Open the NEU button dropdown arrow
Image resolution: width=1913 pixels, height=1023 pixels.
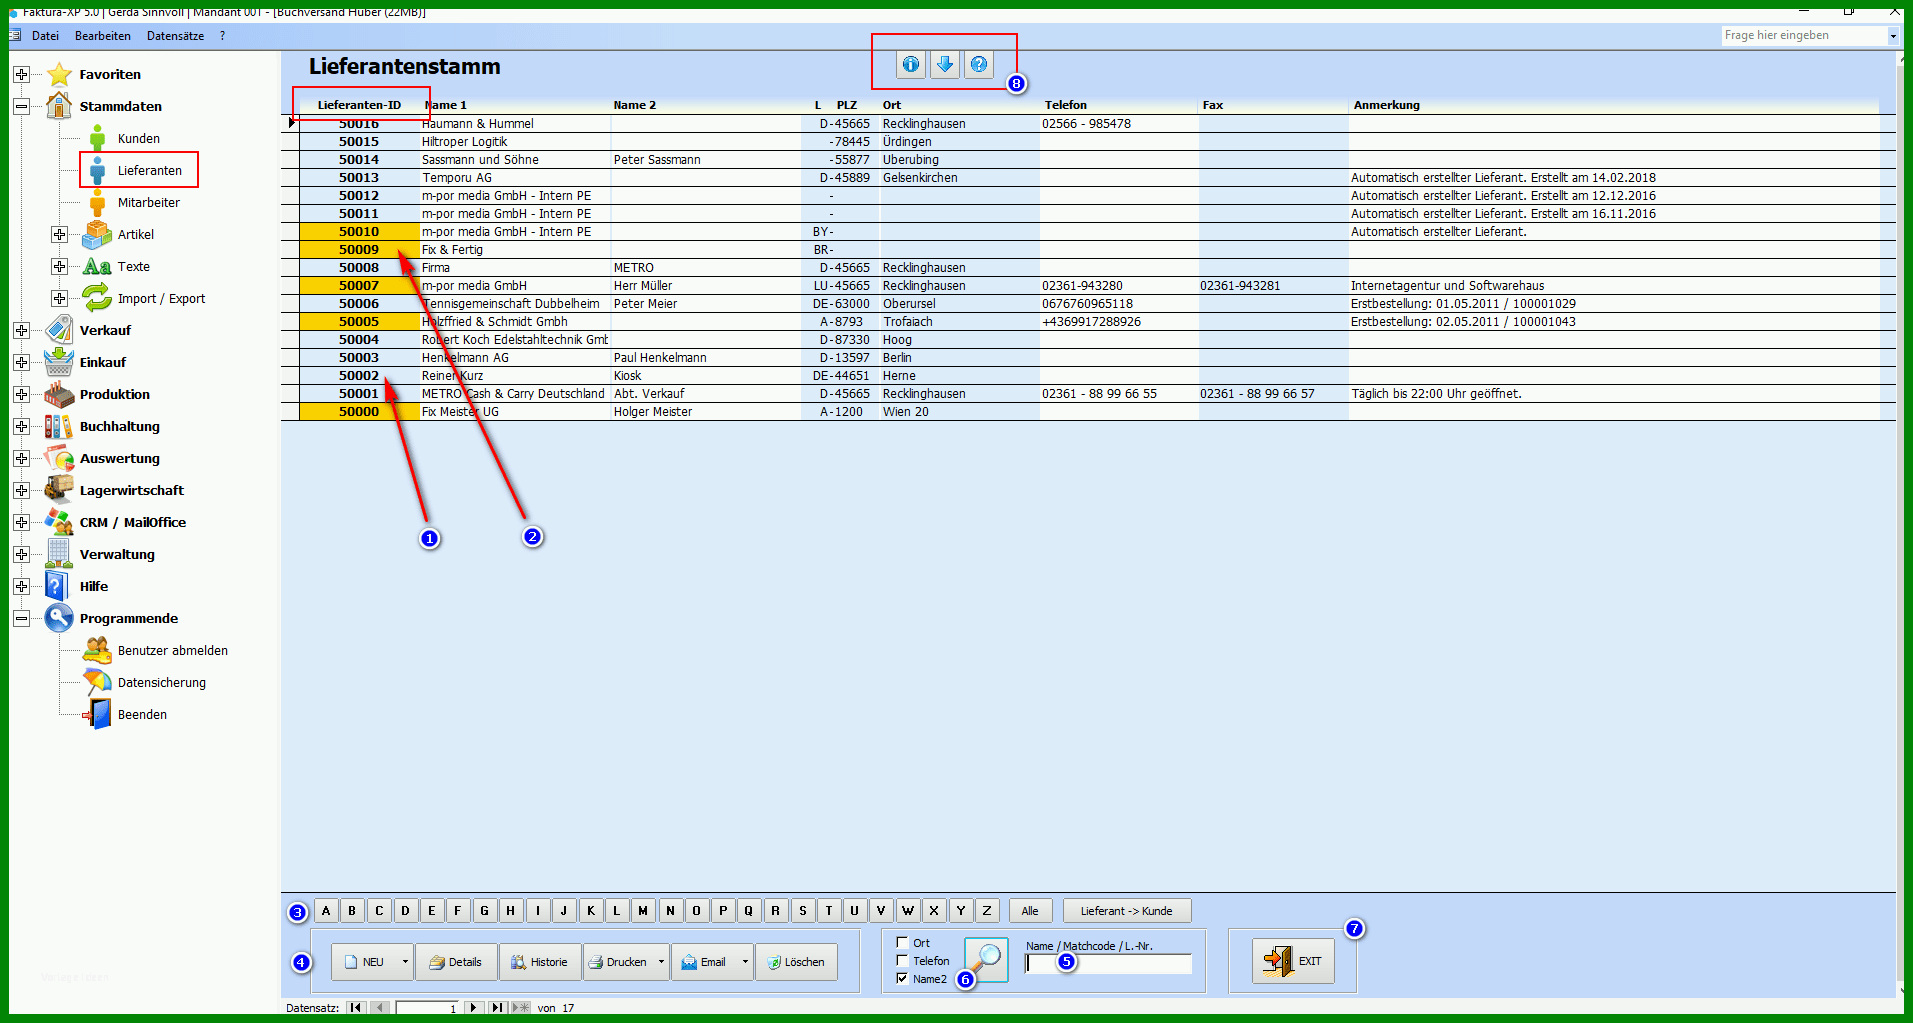(405, 962)
